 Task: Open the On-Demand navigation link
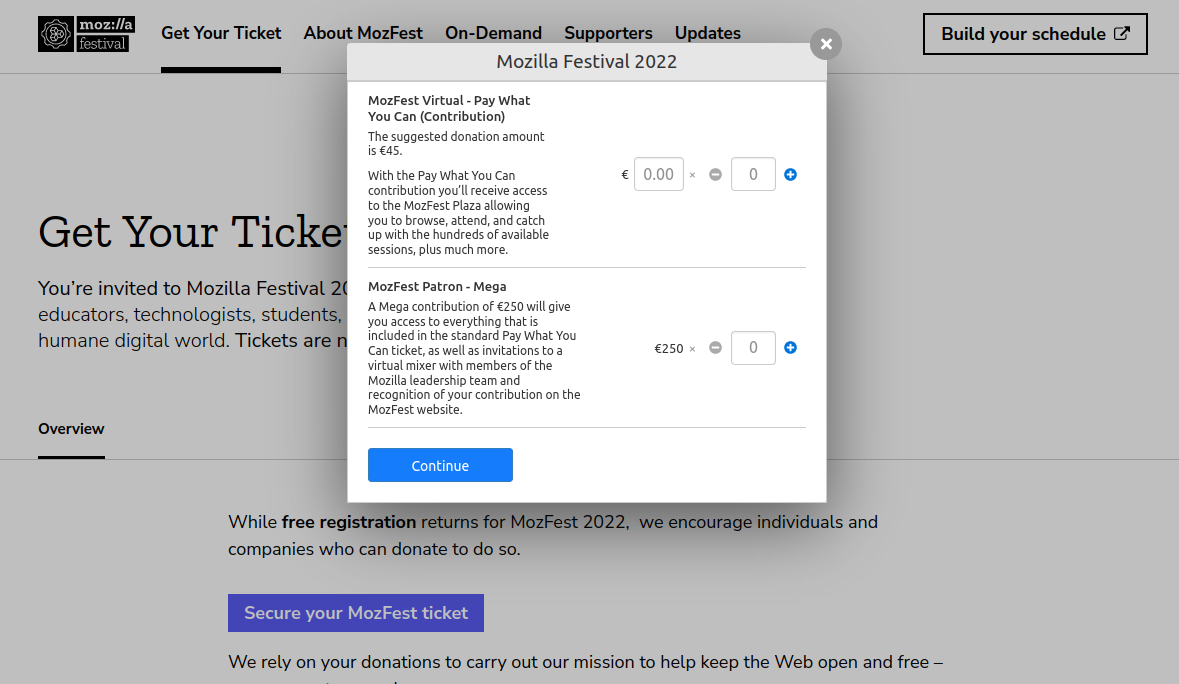tap(493, 33)
